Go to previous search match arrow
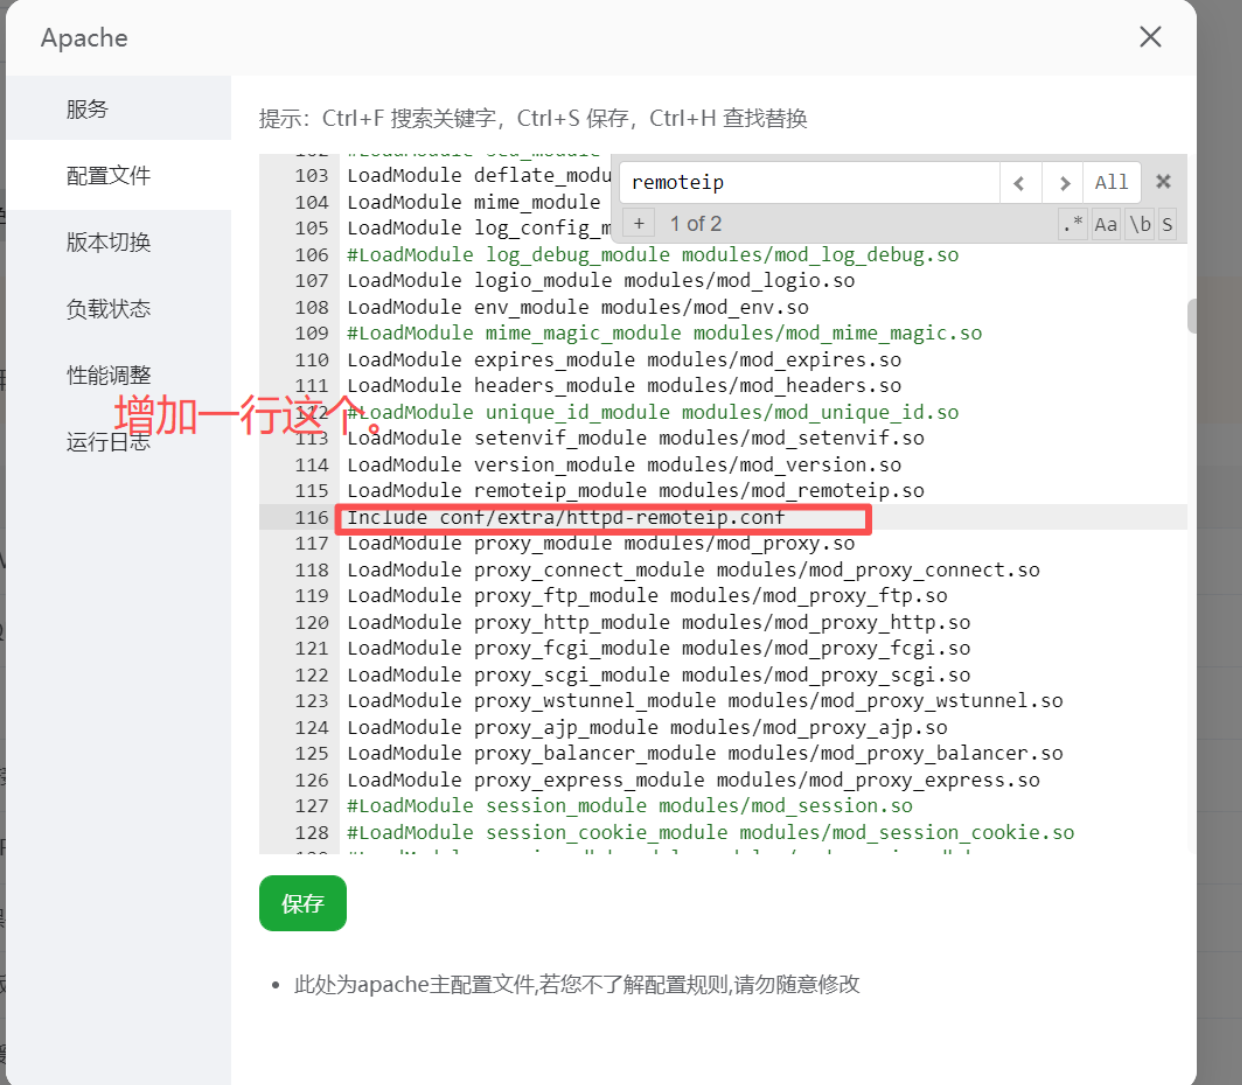This screenshot has height=1085, width=1242. pyautogui.click(x=1020, y=183)
